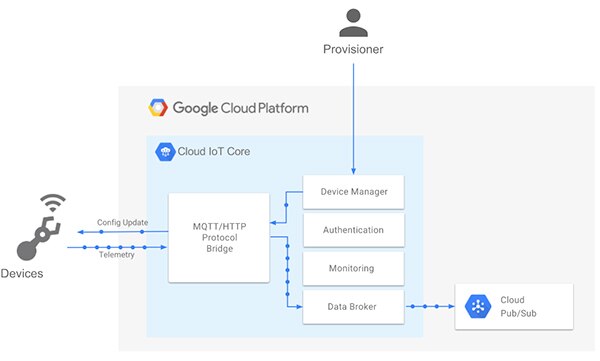The width and height of the screenshot is (600, 361).
Task: Select the Data Broker box
Action: pos(353,307)
